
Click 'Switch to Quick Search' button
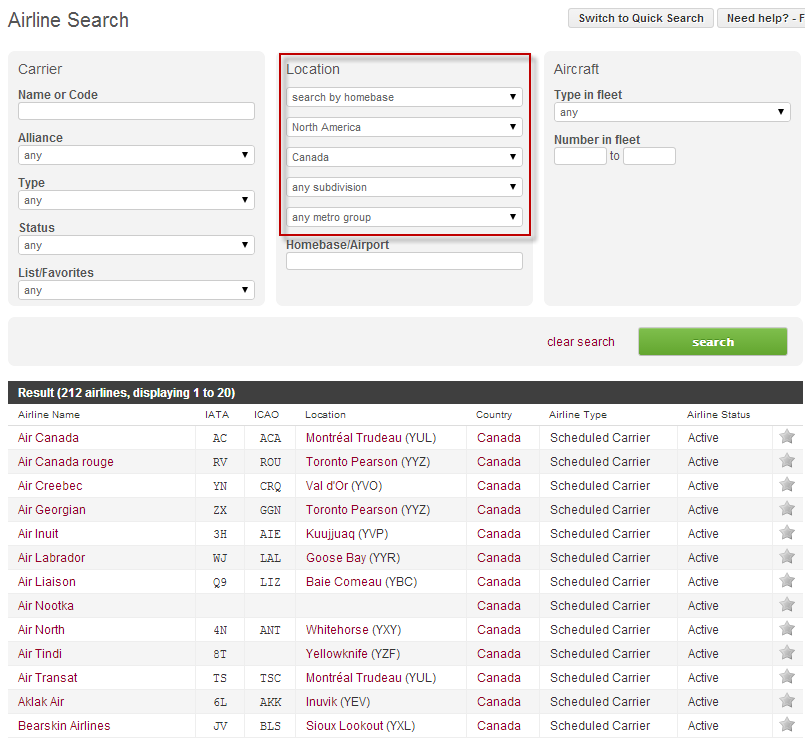click(640, 18)
